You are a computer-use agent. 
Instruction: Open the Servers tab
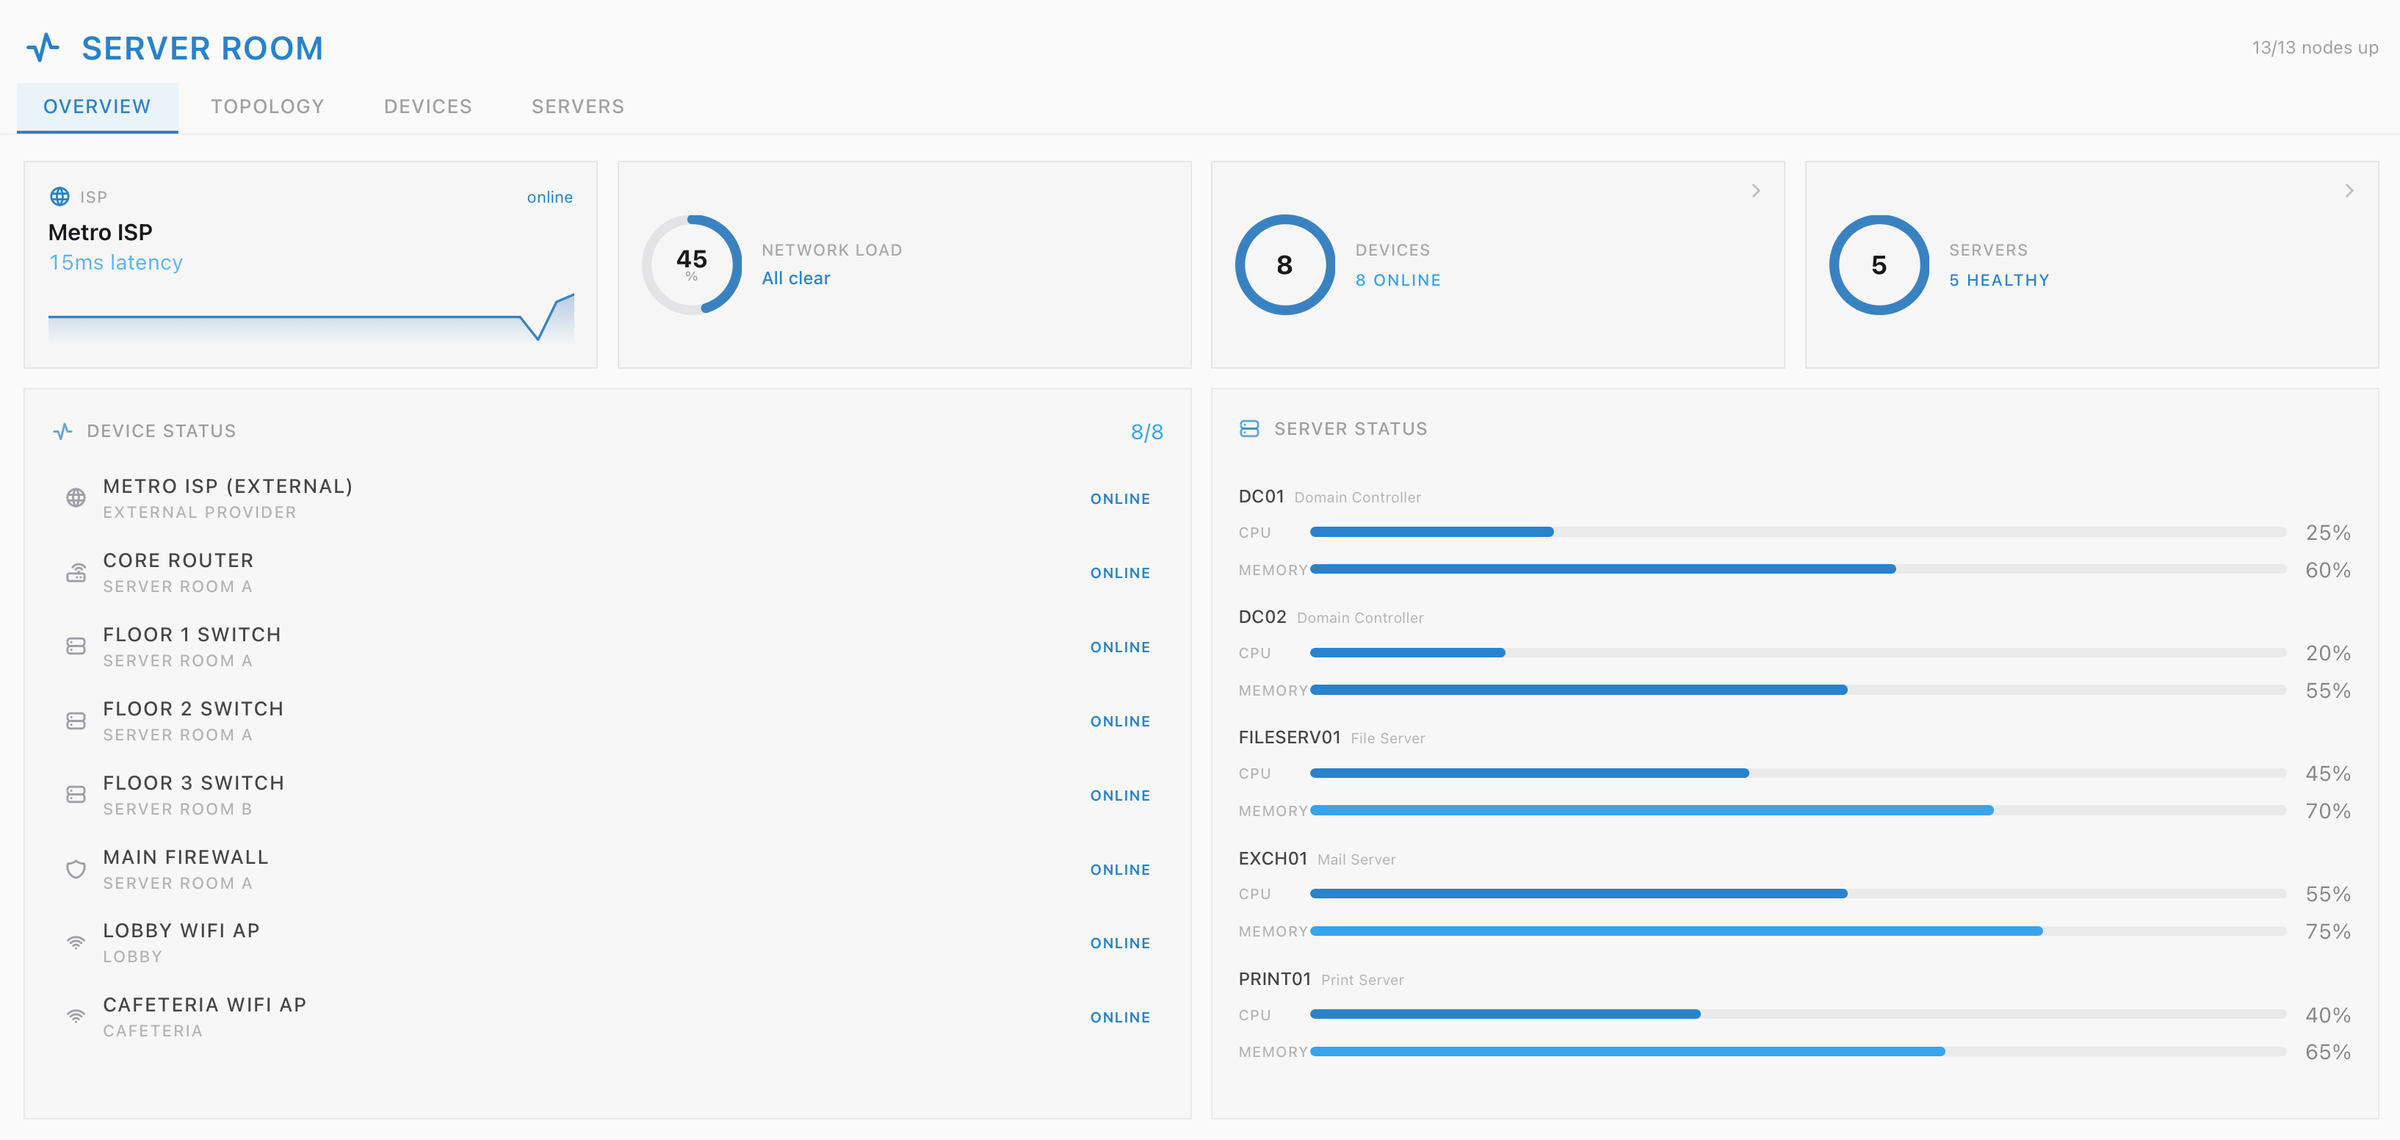[578, 107]
